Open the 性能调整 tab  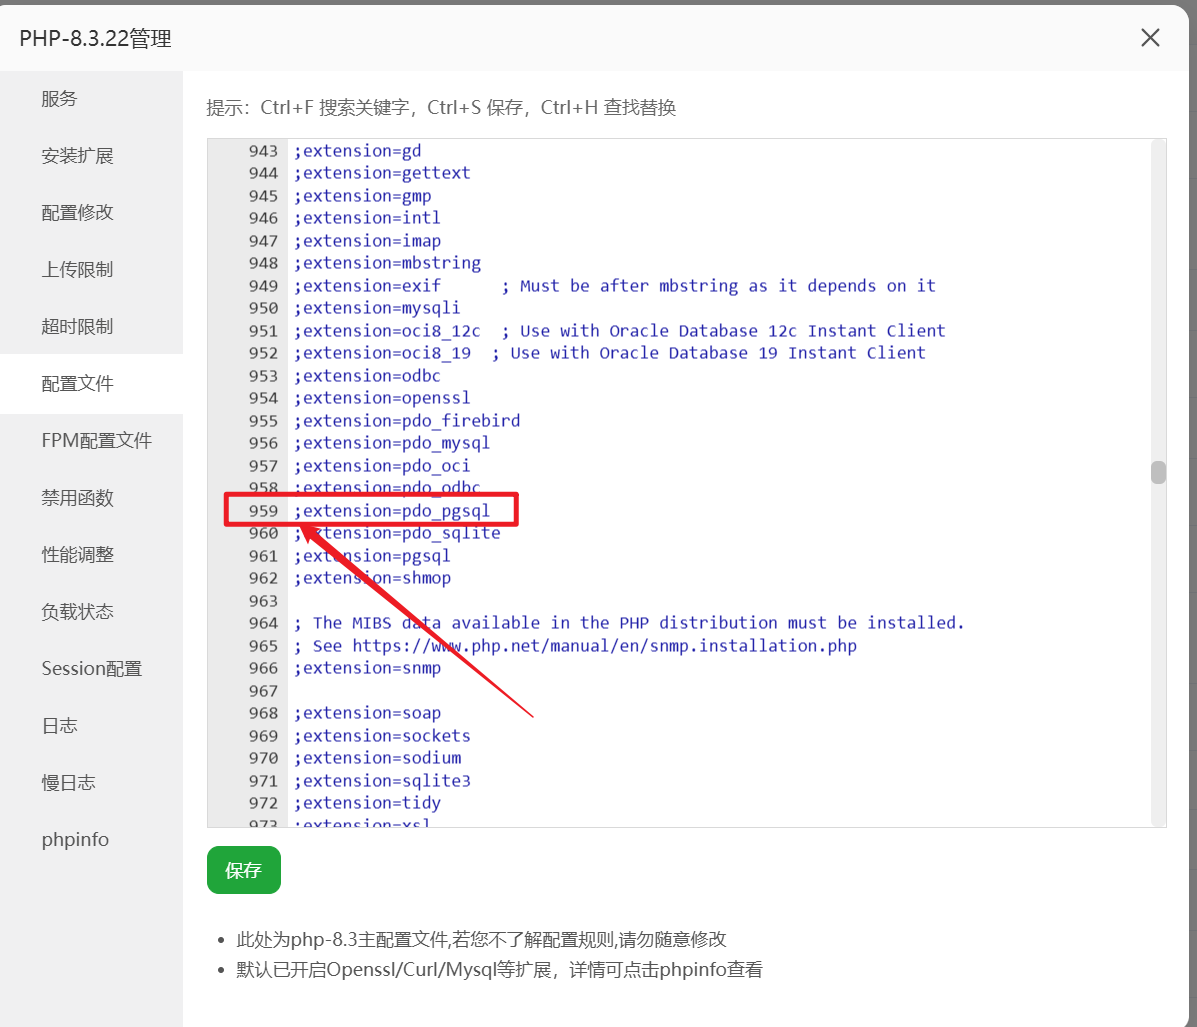[x=77, y=555]
